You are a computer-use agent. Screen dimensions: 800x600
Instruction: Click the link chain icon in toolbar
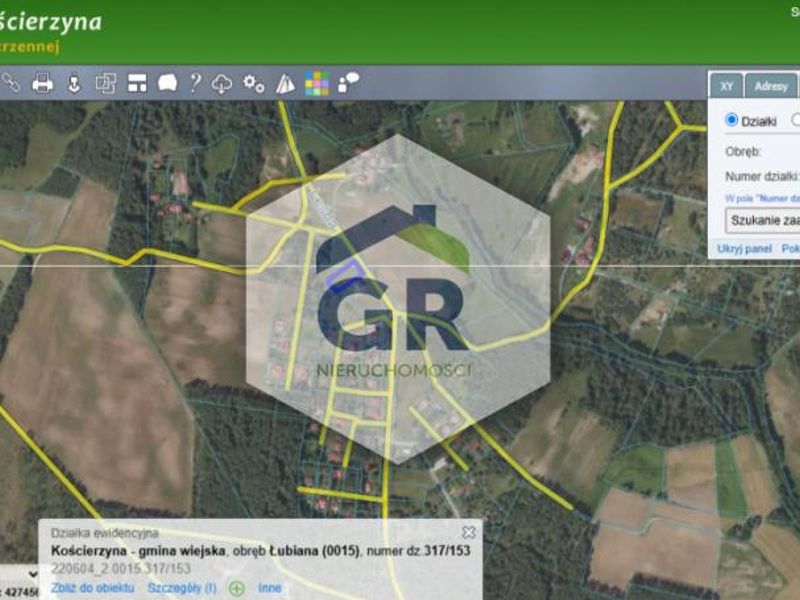pos(10,83)
